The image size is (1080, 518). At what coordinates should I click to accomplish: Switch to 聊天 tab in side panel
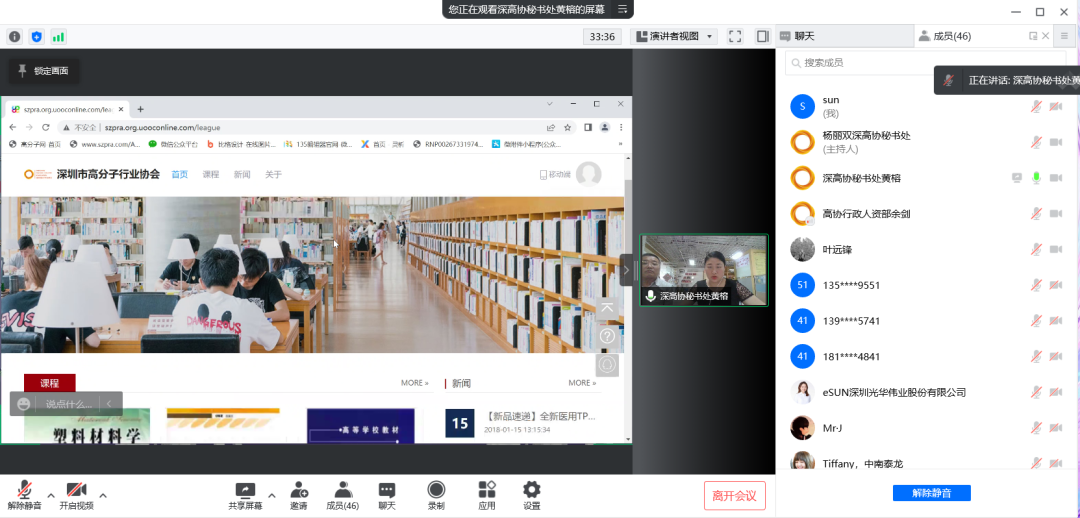[x=844, y=37]
